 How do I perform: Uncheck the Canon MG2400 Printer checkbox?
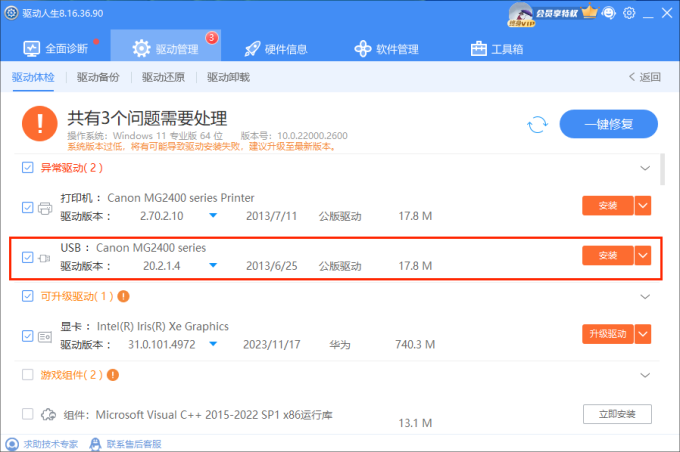[x=27, y=207]
